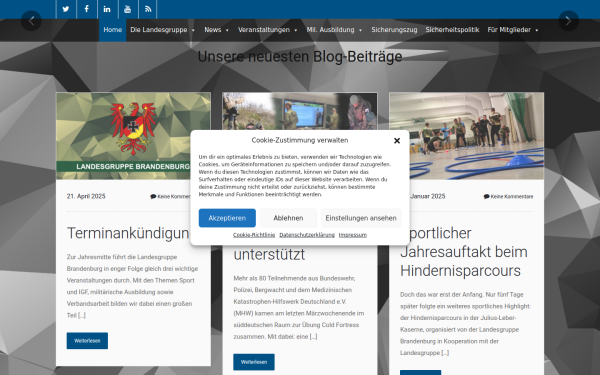600x375 pixels.
Task: Go to Sicherheitspolitik page
Action: click(x=452, y=30)
